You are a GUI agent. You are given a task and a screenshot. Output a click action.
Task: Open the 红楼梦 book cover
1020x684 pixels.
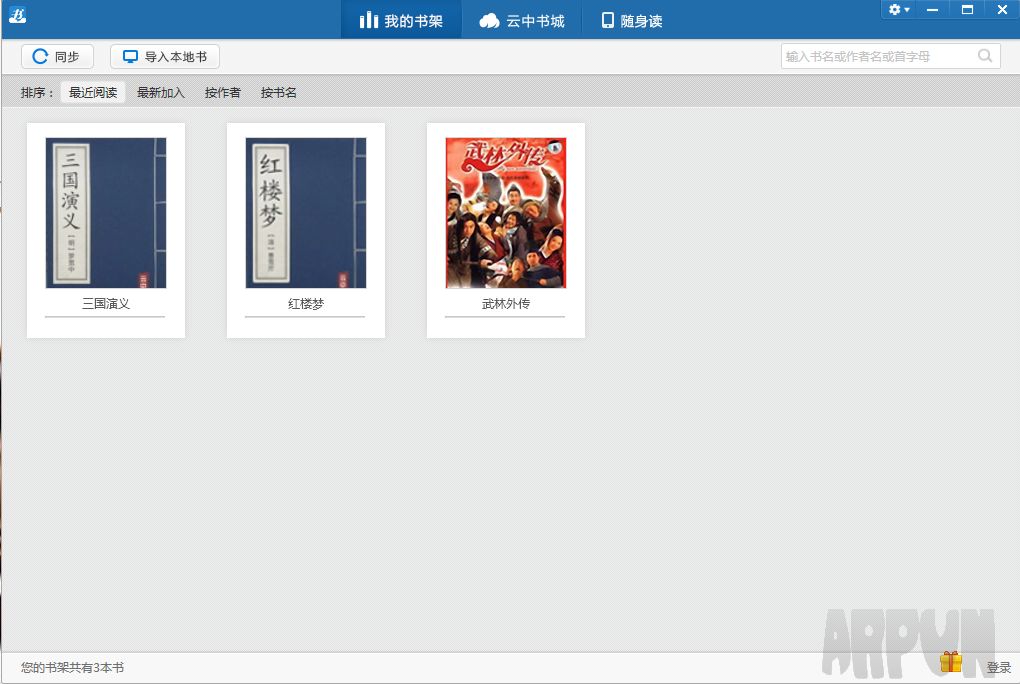pyautogui.click(x=306, y=213)
